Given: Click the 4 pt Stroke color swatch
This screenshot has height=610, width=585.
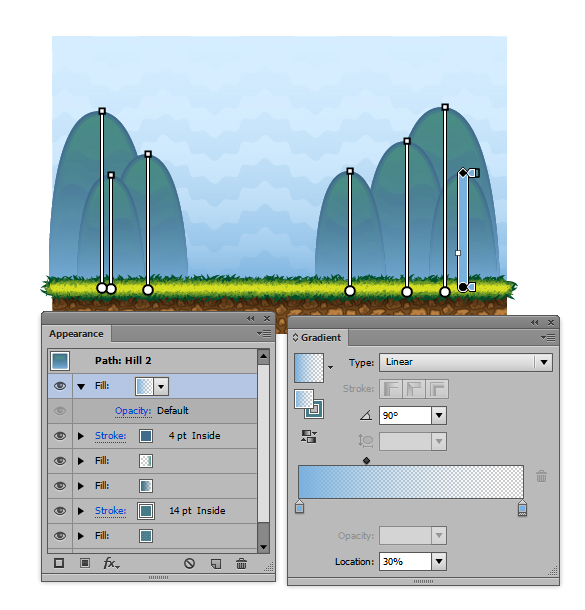Looking at the screenshot, I should [x=146, y=436].
